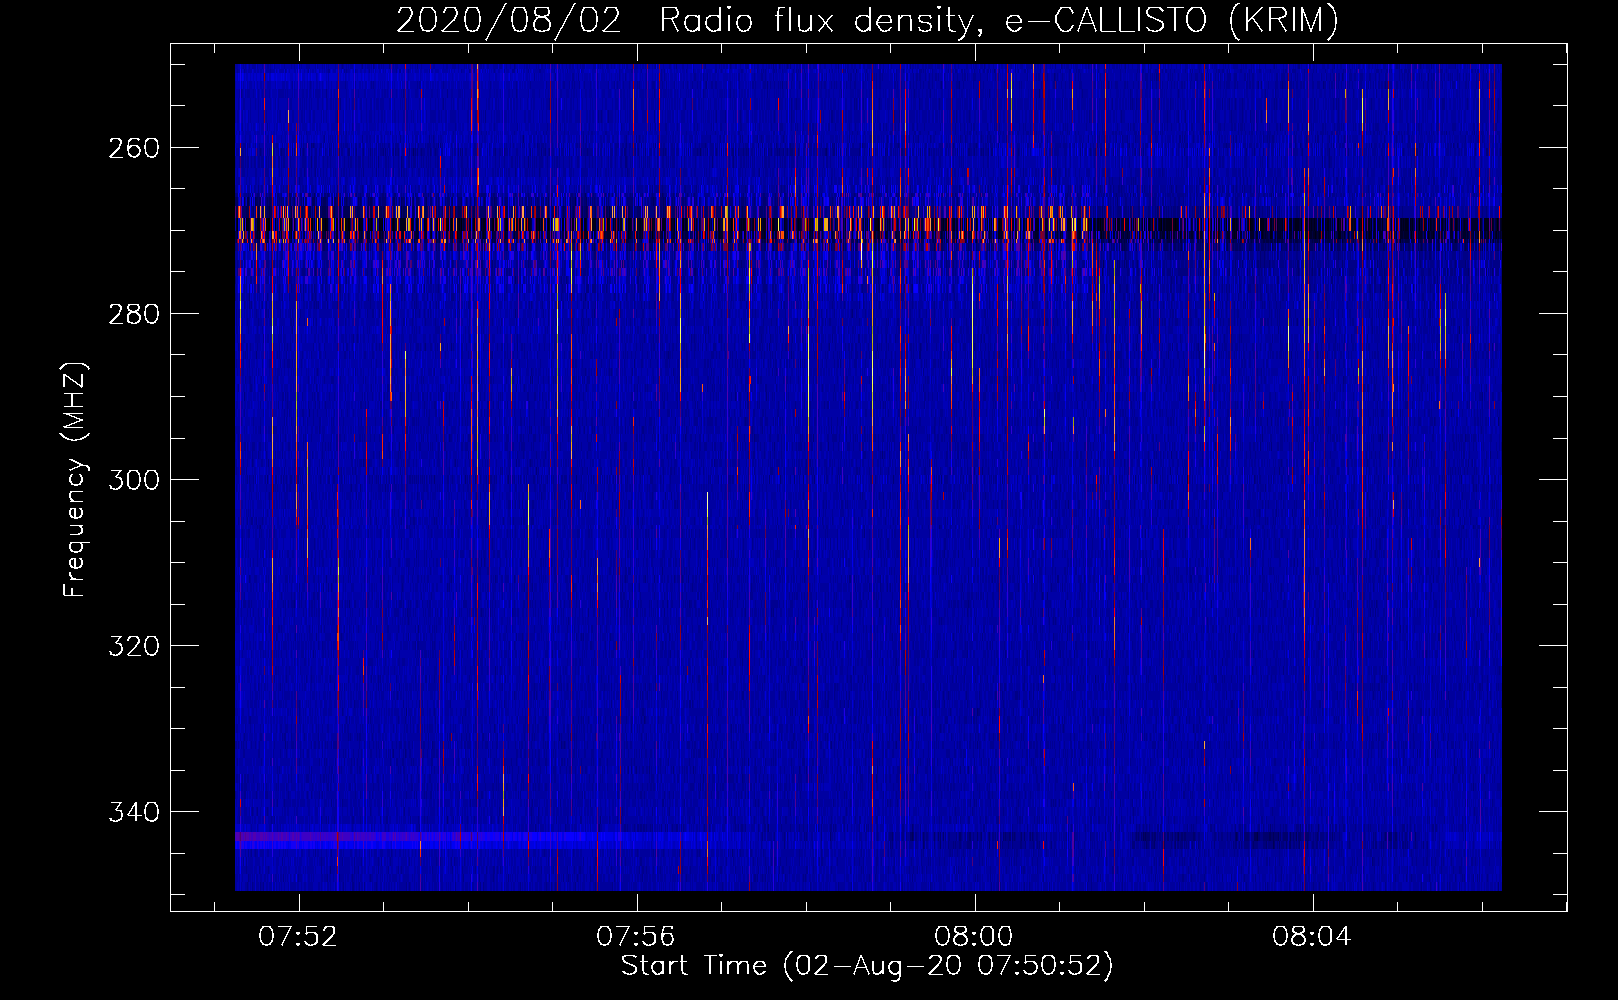1618x1000 pixels.
Task: Click the 320 frequency tick label
Action: pos(134,646)
